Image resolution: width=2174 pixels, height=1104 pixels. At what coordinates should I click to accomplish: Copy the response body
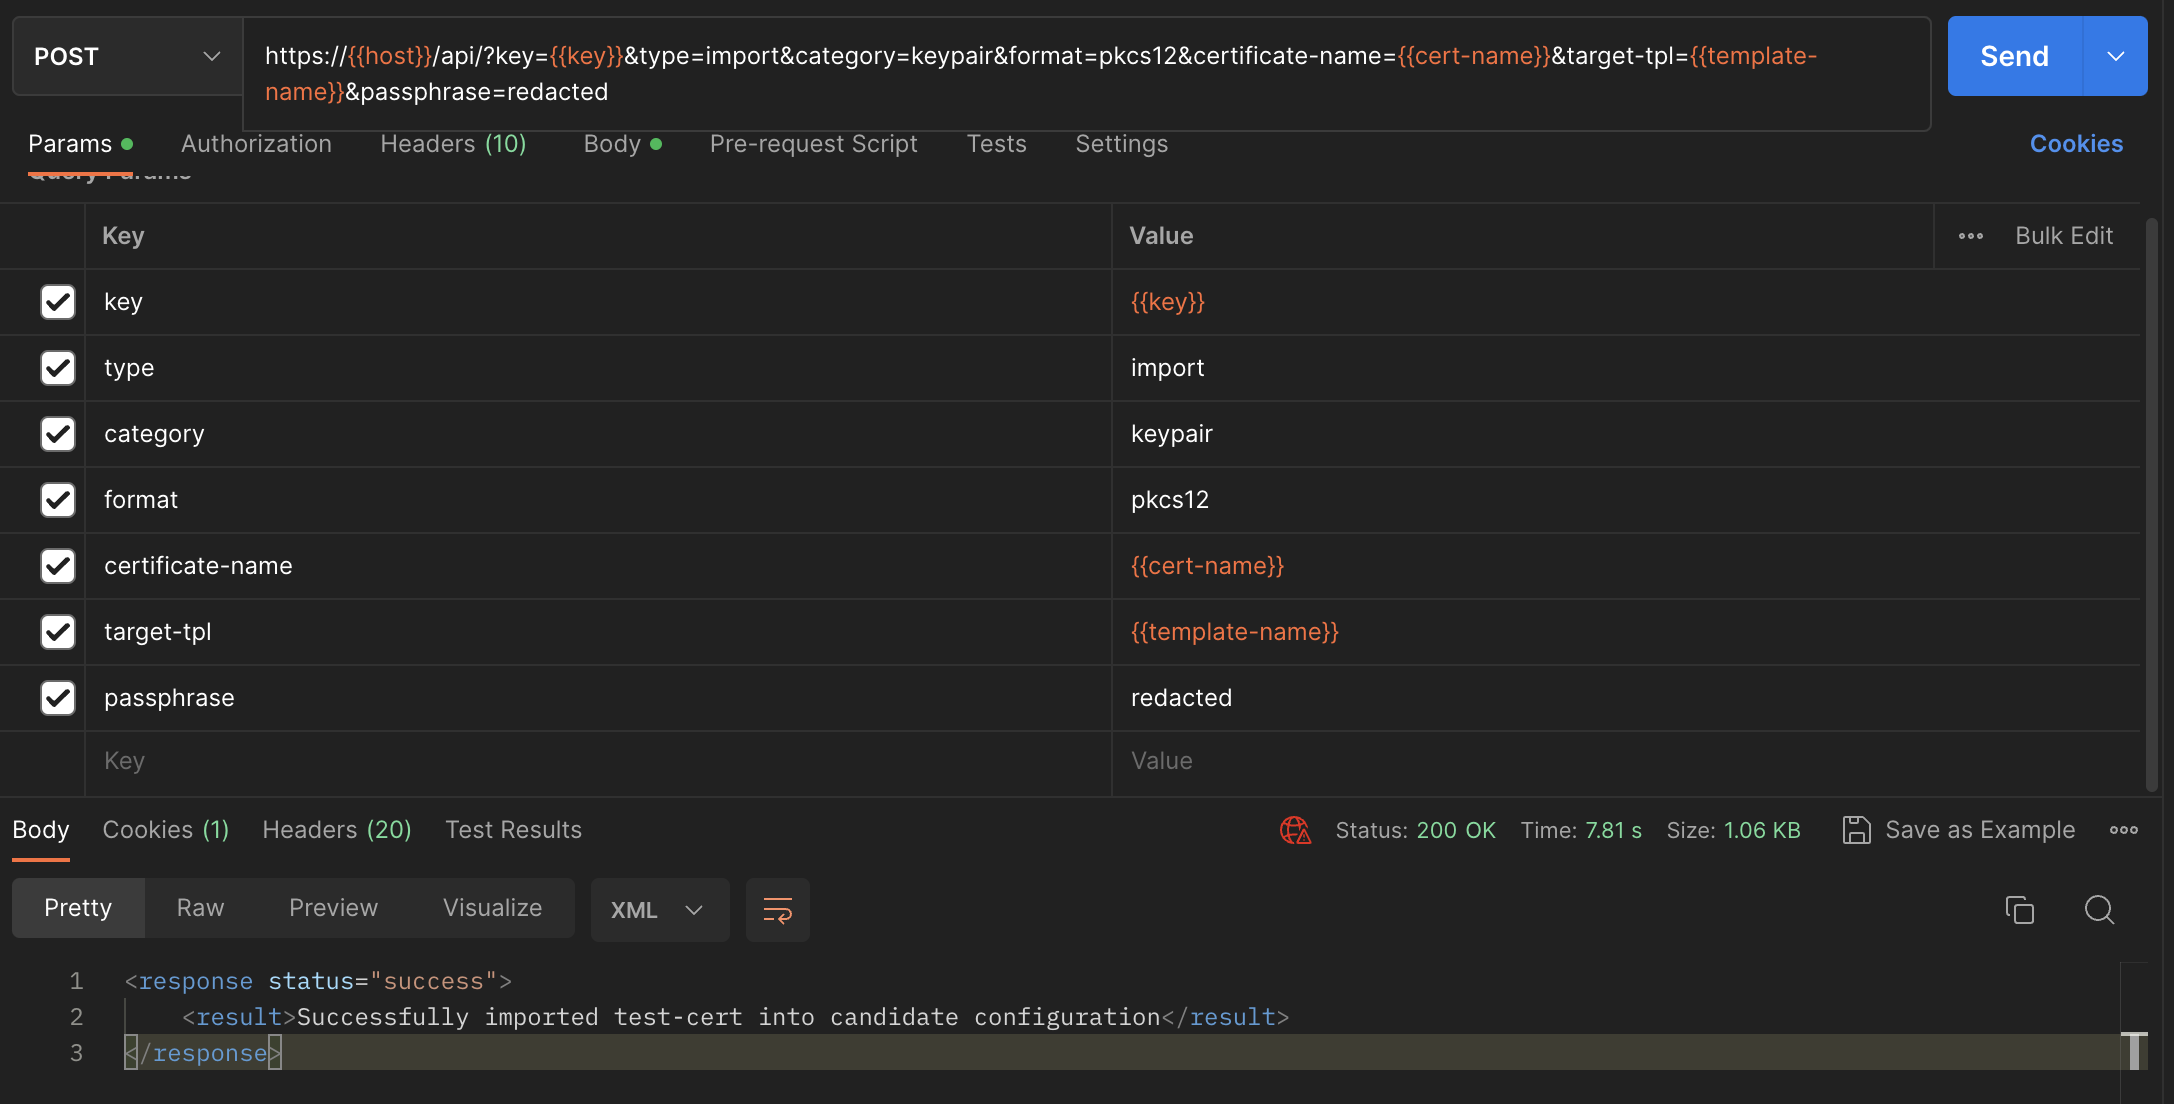[x=2019, y=910]
